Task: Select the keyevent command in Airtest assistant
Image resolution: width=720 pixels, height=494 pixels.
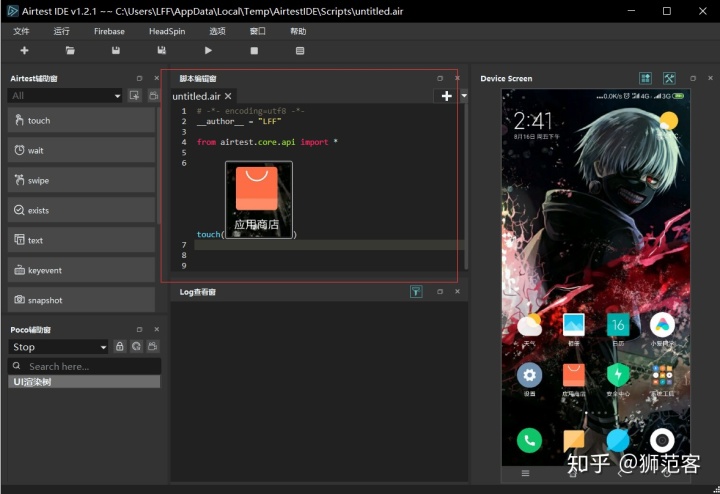Action: click(81, 270)
